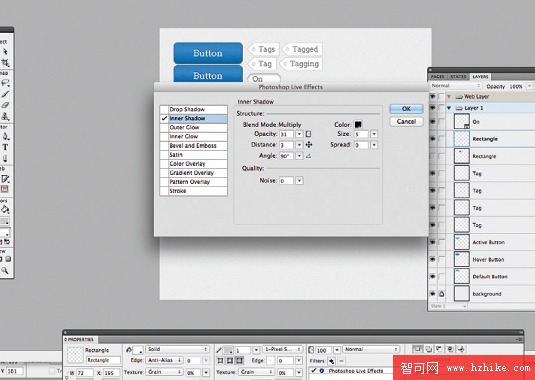Click the Angle value field
Screen dimensions: 535x380
286,156
